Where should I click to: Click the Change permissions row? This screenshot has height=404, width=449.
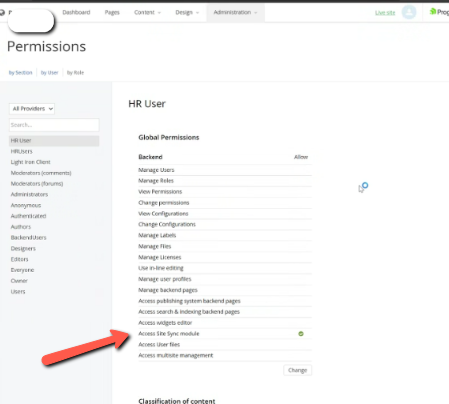(225, 203)
